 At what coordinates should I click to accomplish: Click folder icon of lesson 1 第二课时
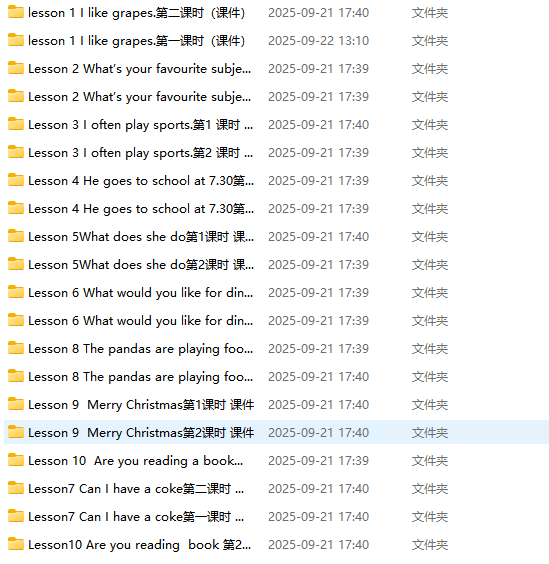point(16,12)
